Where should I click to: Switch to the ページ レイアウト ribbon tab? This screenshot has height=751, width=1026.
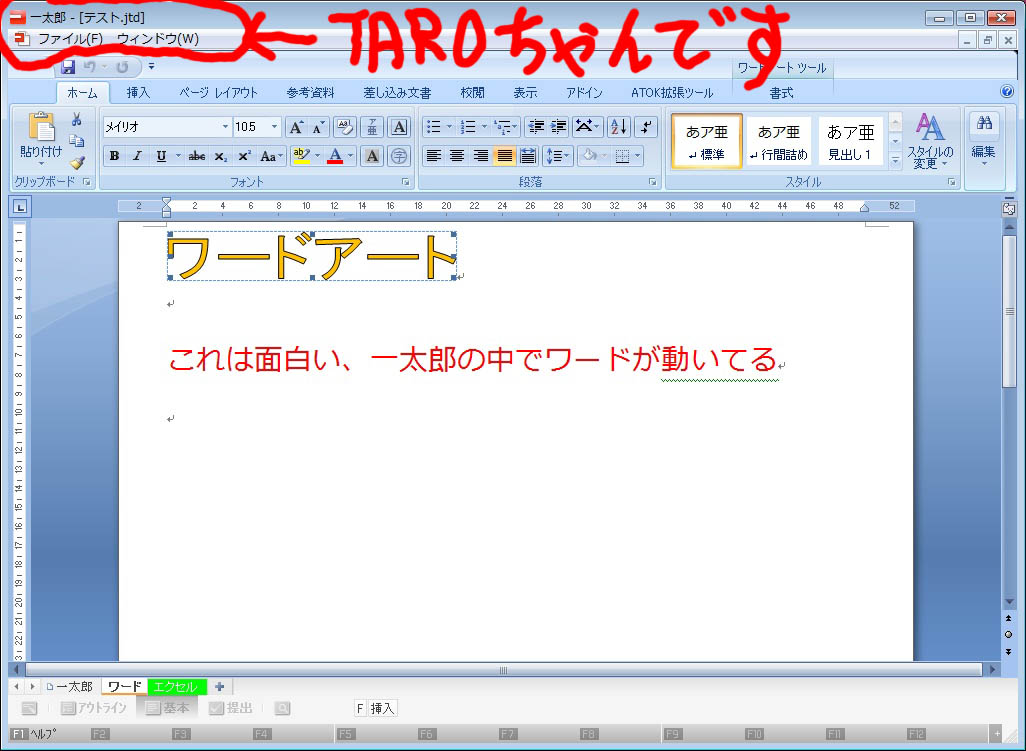tap(219, 93)
